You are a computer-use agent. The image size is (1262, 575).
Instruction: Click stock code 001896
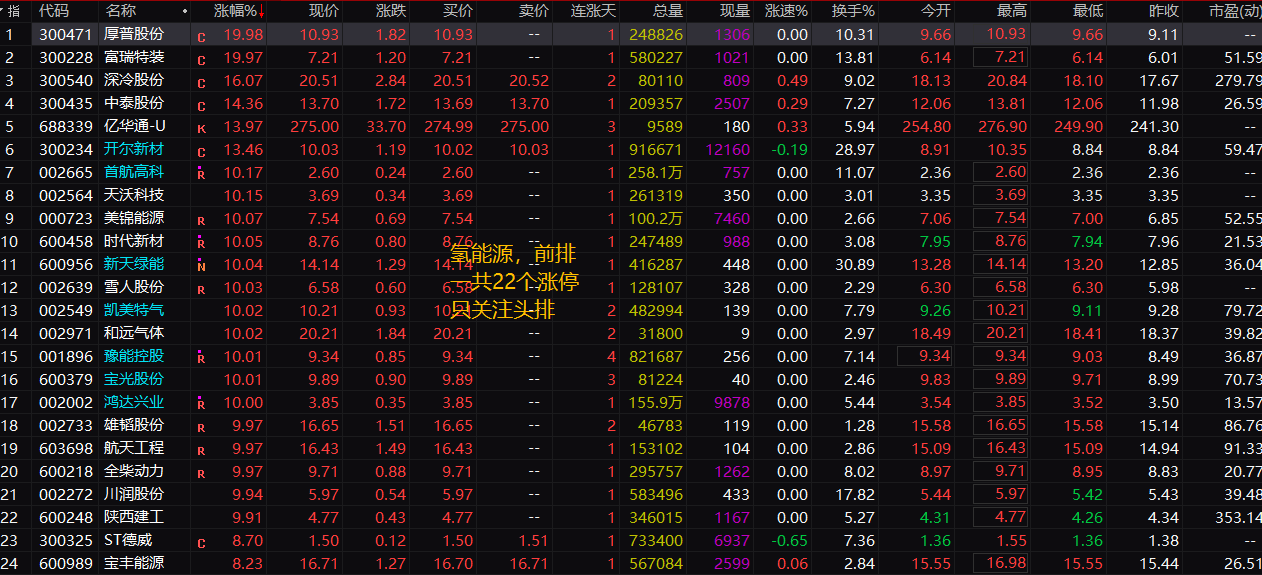point(66,356)
